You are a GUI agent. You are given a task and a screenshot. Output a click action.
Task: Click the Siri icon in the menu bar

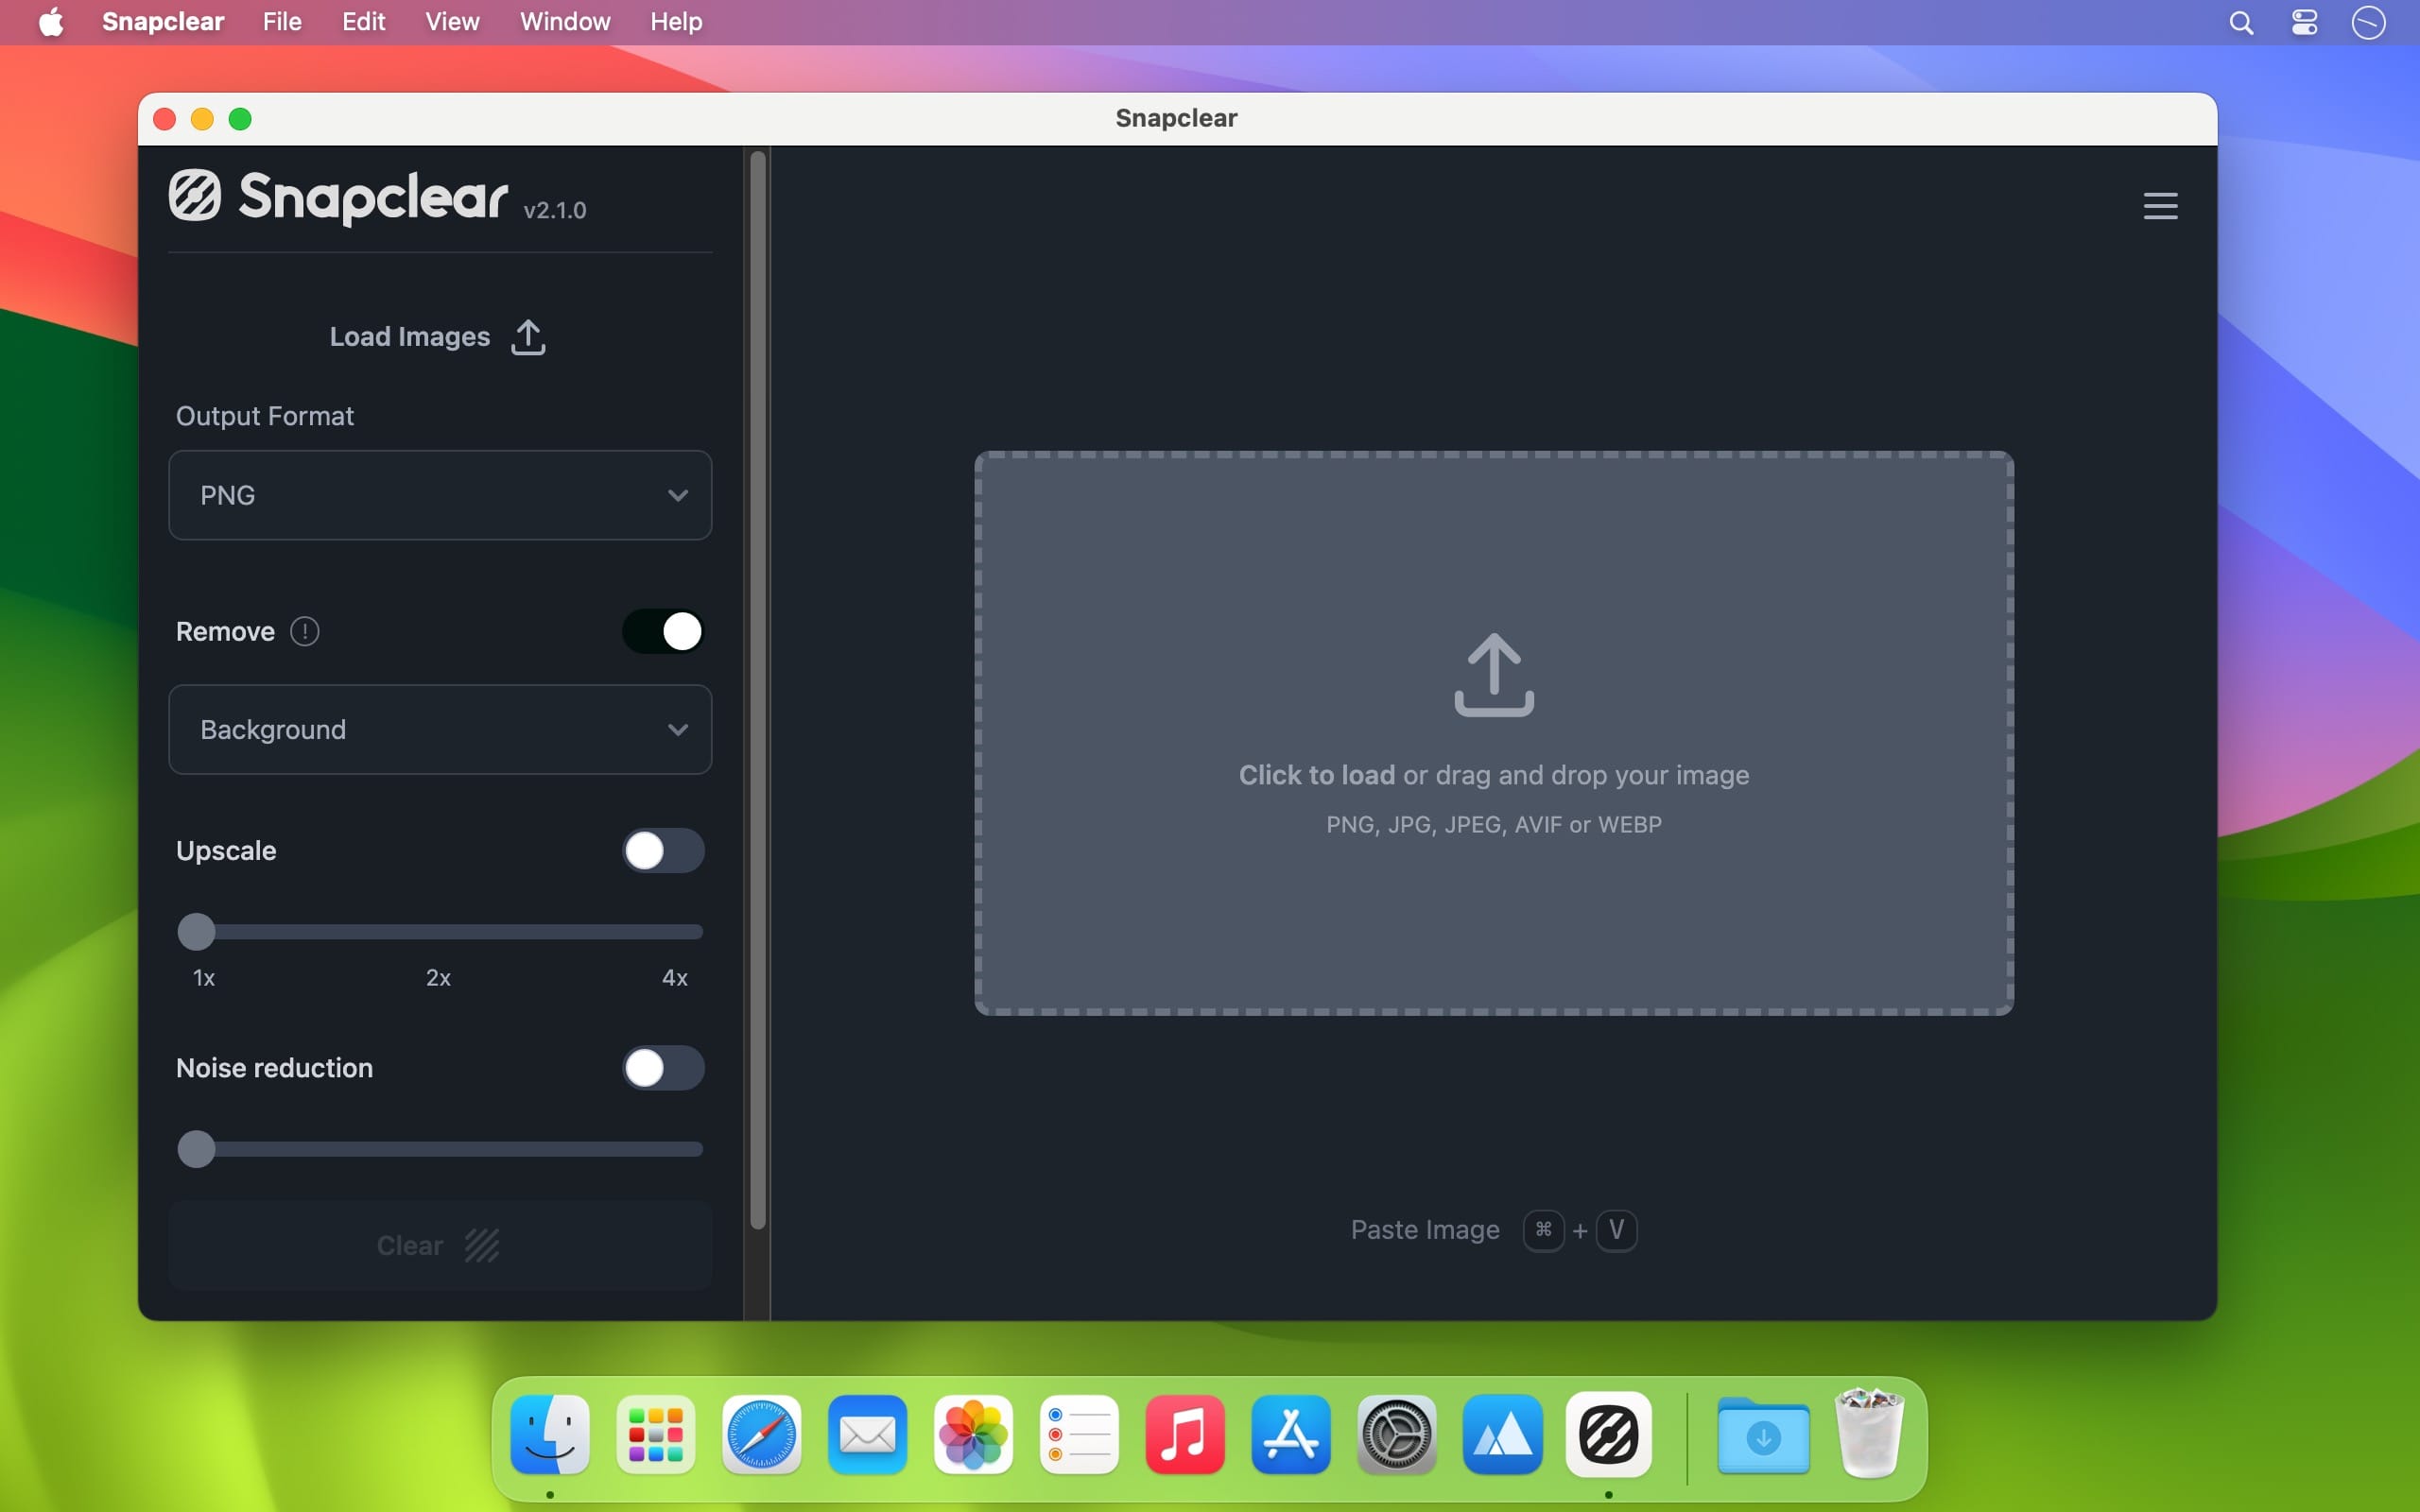[x=2369, y=22]
